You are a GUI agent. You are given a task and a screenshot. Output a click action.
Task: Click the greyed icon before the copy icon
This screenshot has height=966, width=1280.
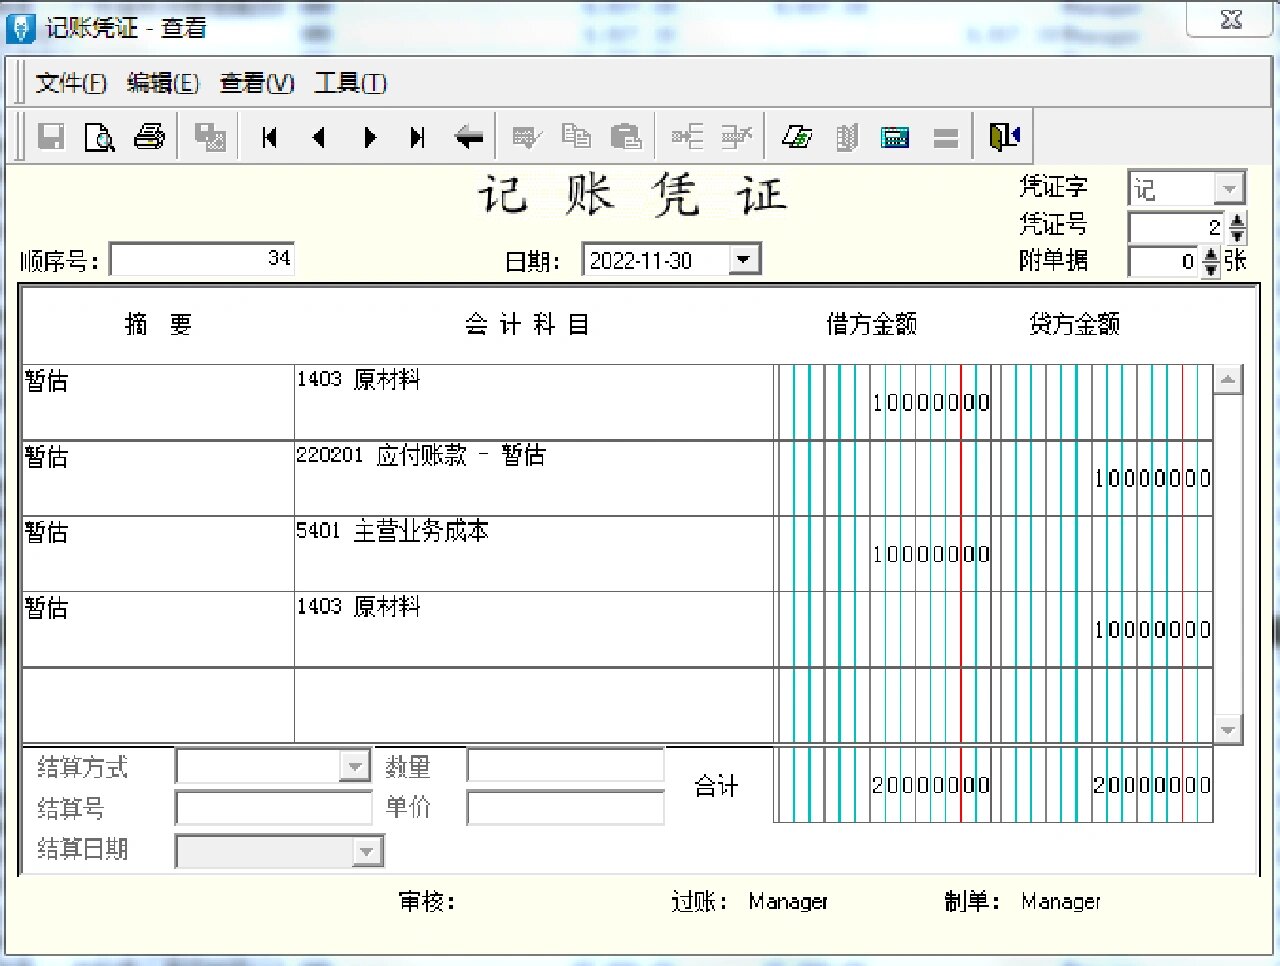527,136
